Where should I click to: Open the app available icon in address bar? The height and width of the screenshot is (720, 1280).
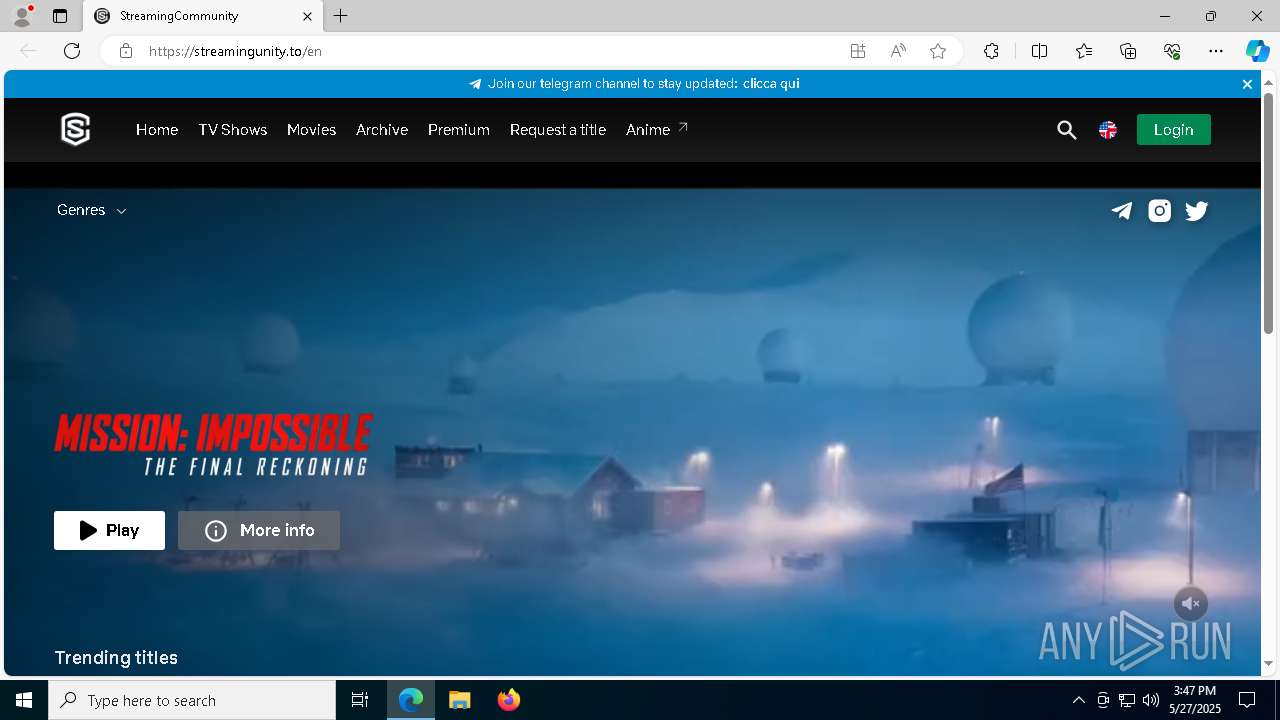tap(858, 51)
